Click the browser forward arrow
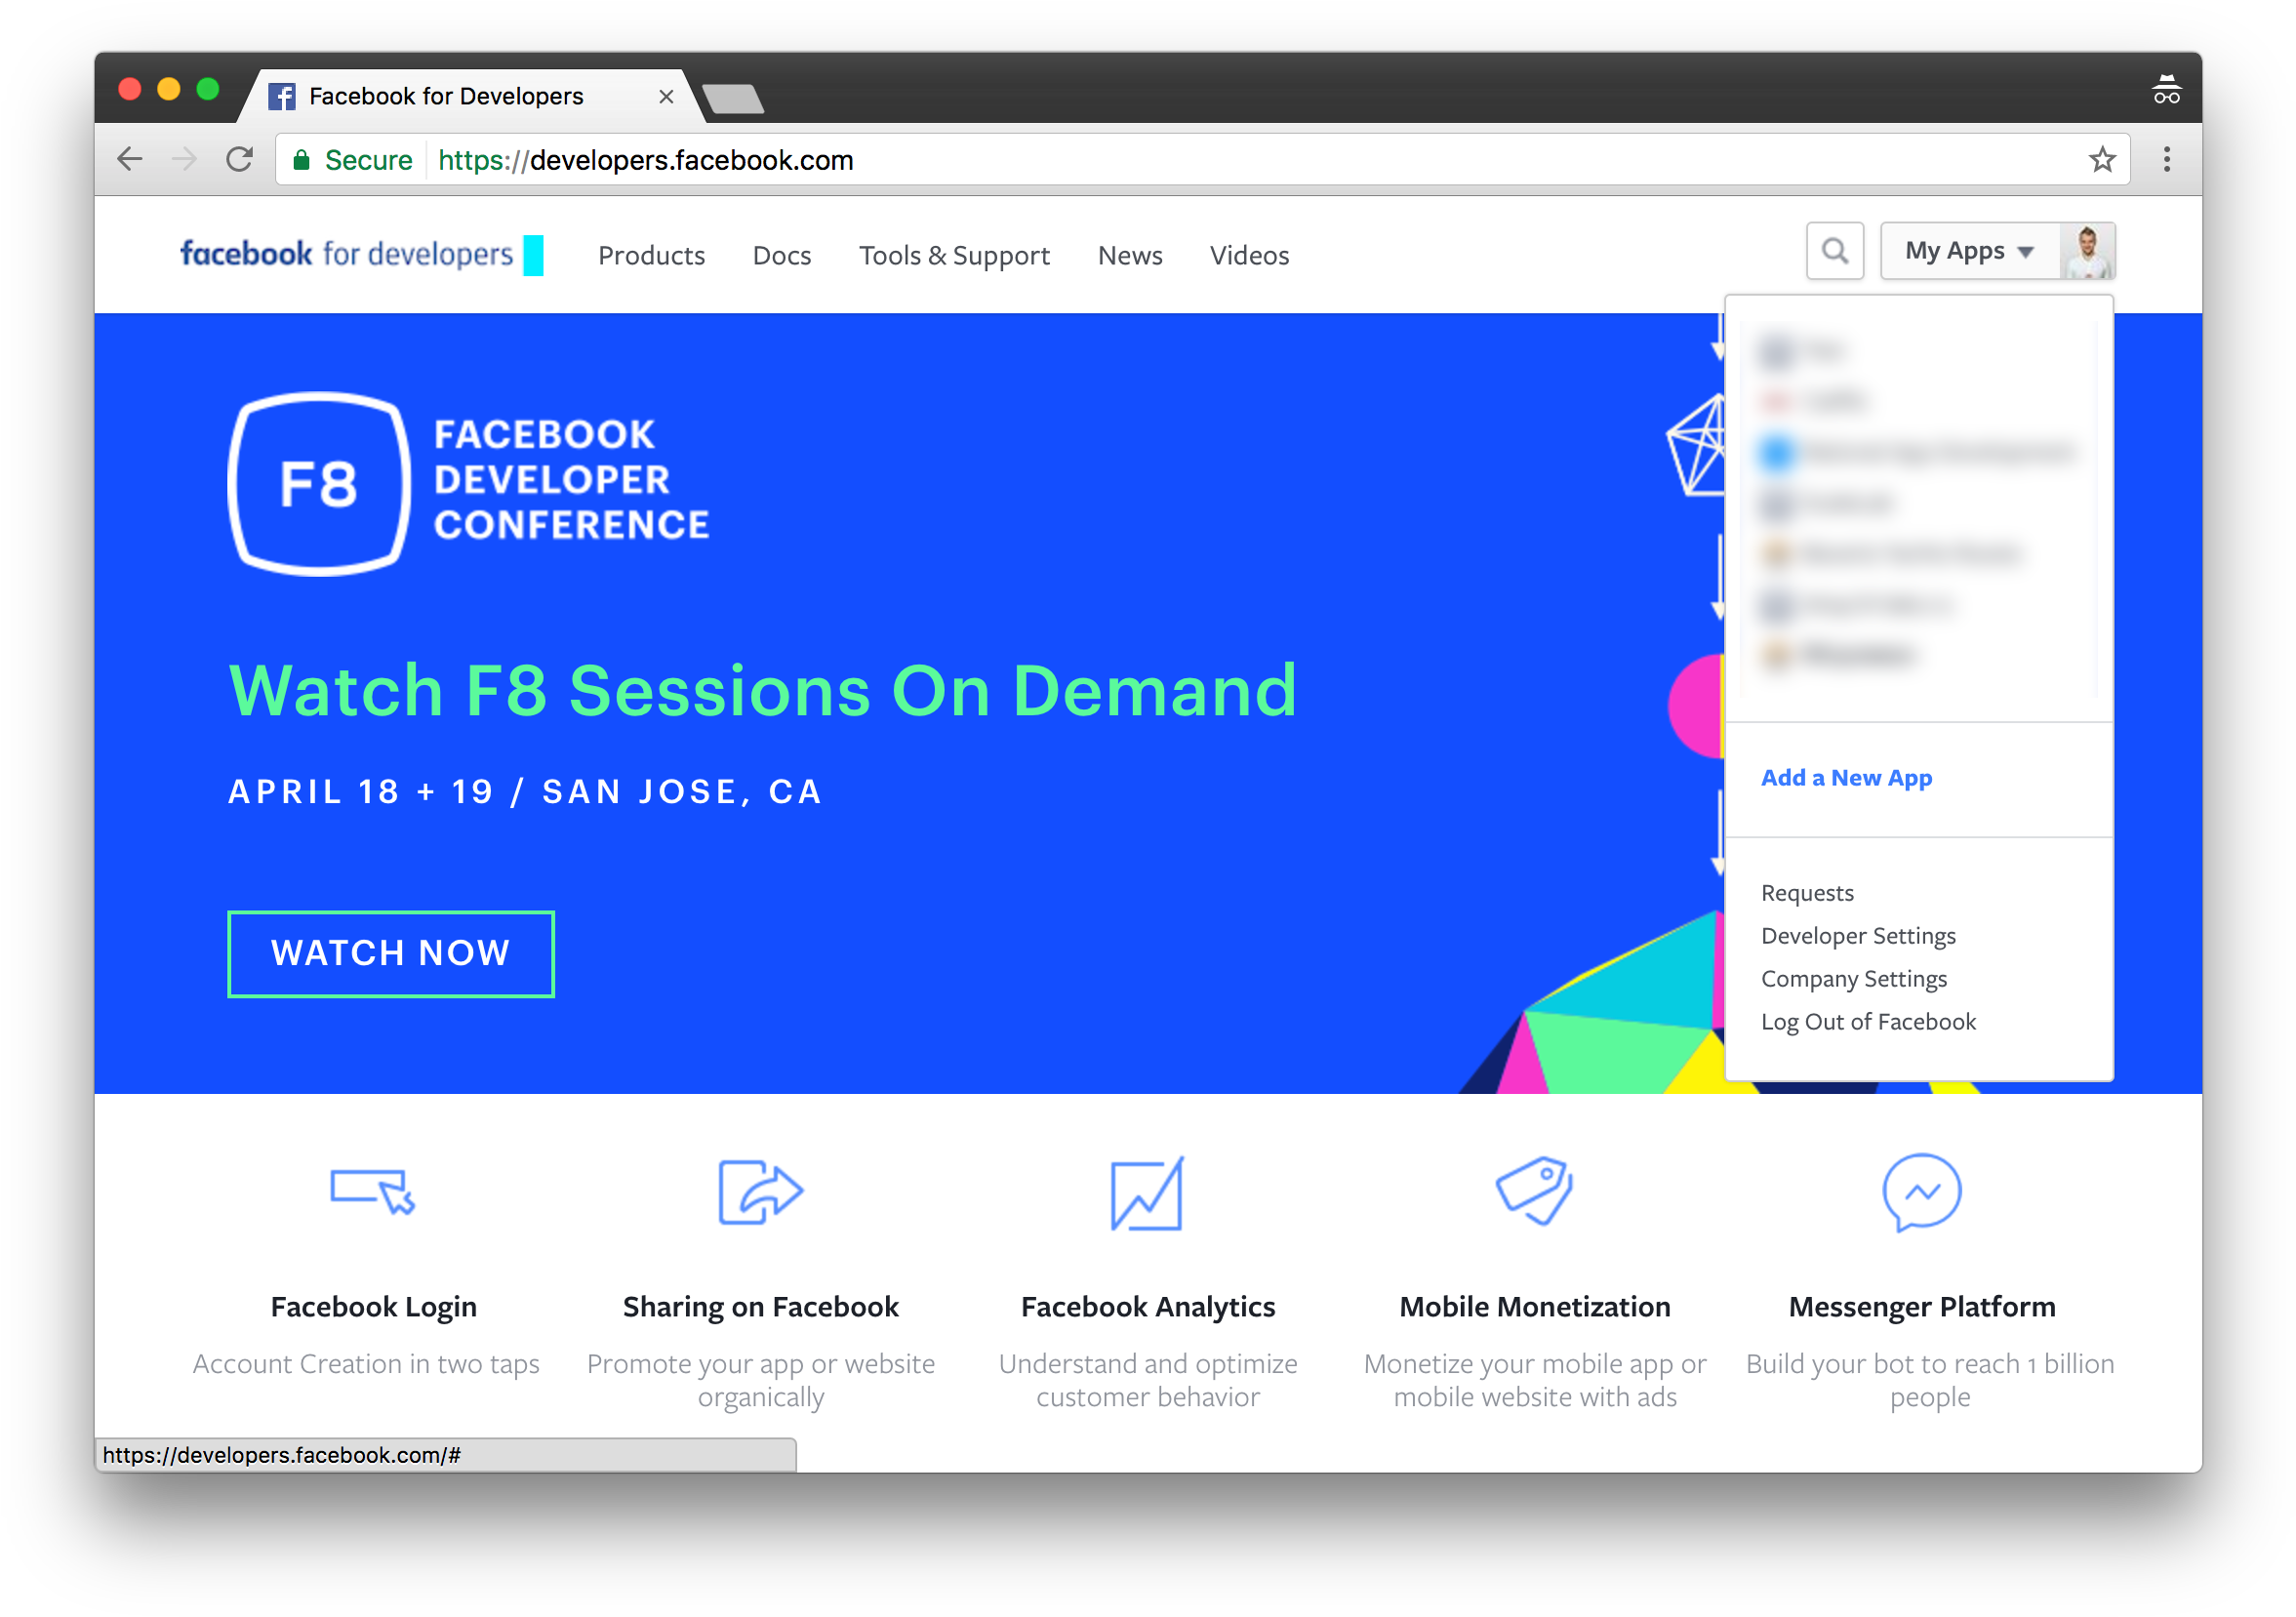 point(184,159)
